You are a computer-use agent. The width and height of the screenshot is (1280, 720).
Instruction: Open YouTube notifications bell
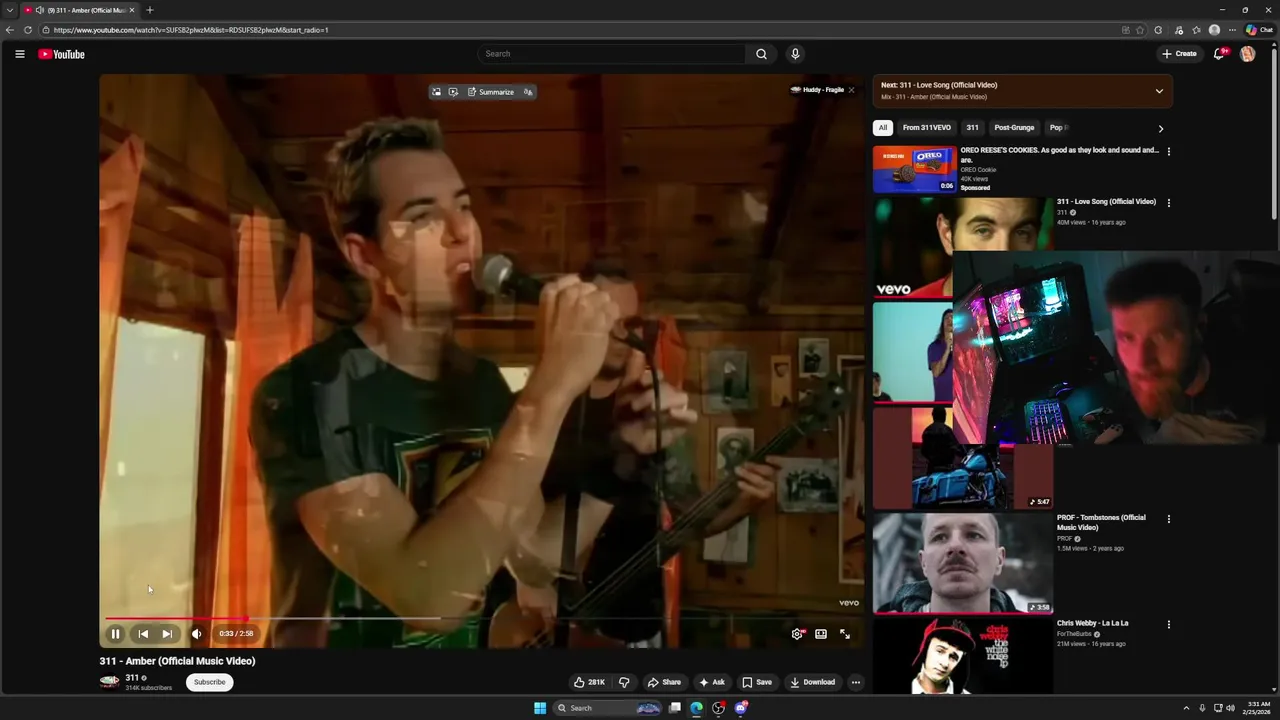(x=1218, y=54)
